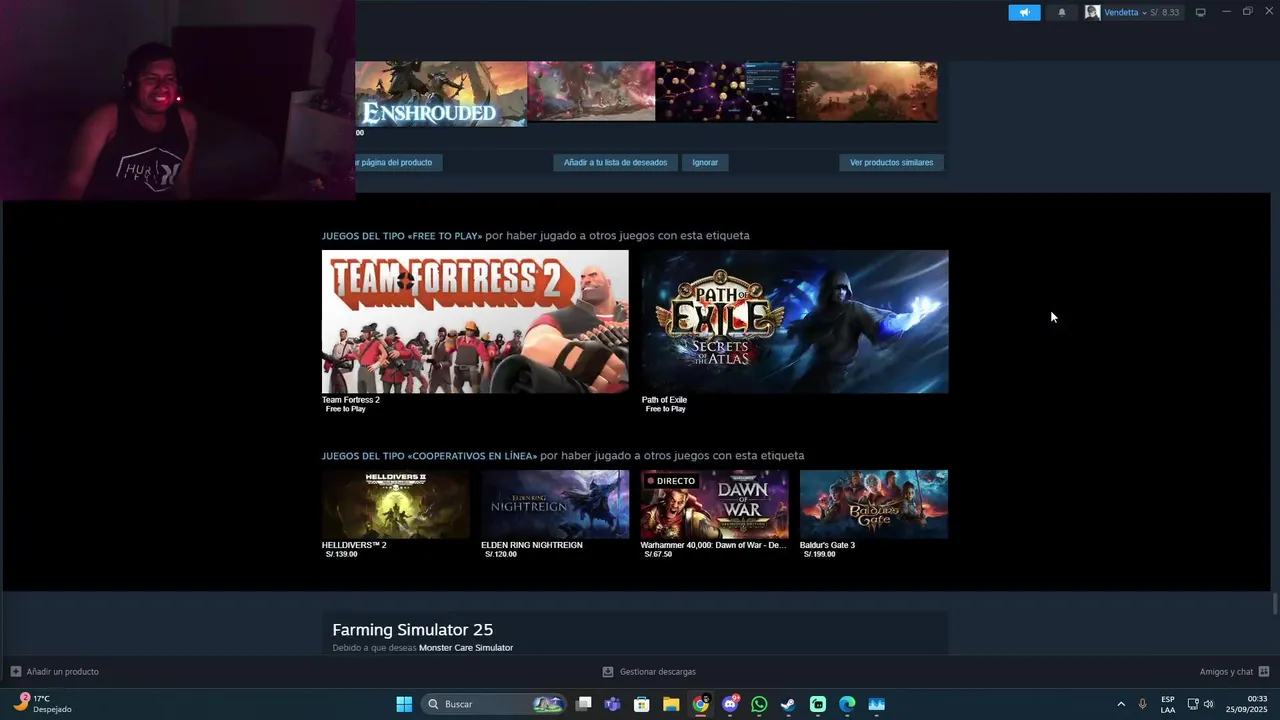Click the Ignorar button
1280x720 pixels.
705,162
